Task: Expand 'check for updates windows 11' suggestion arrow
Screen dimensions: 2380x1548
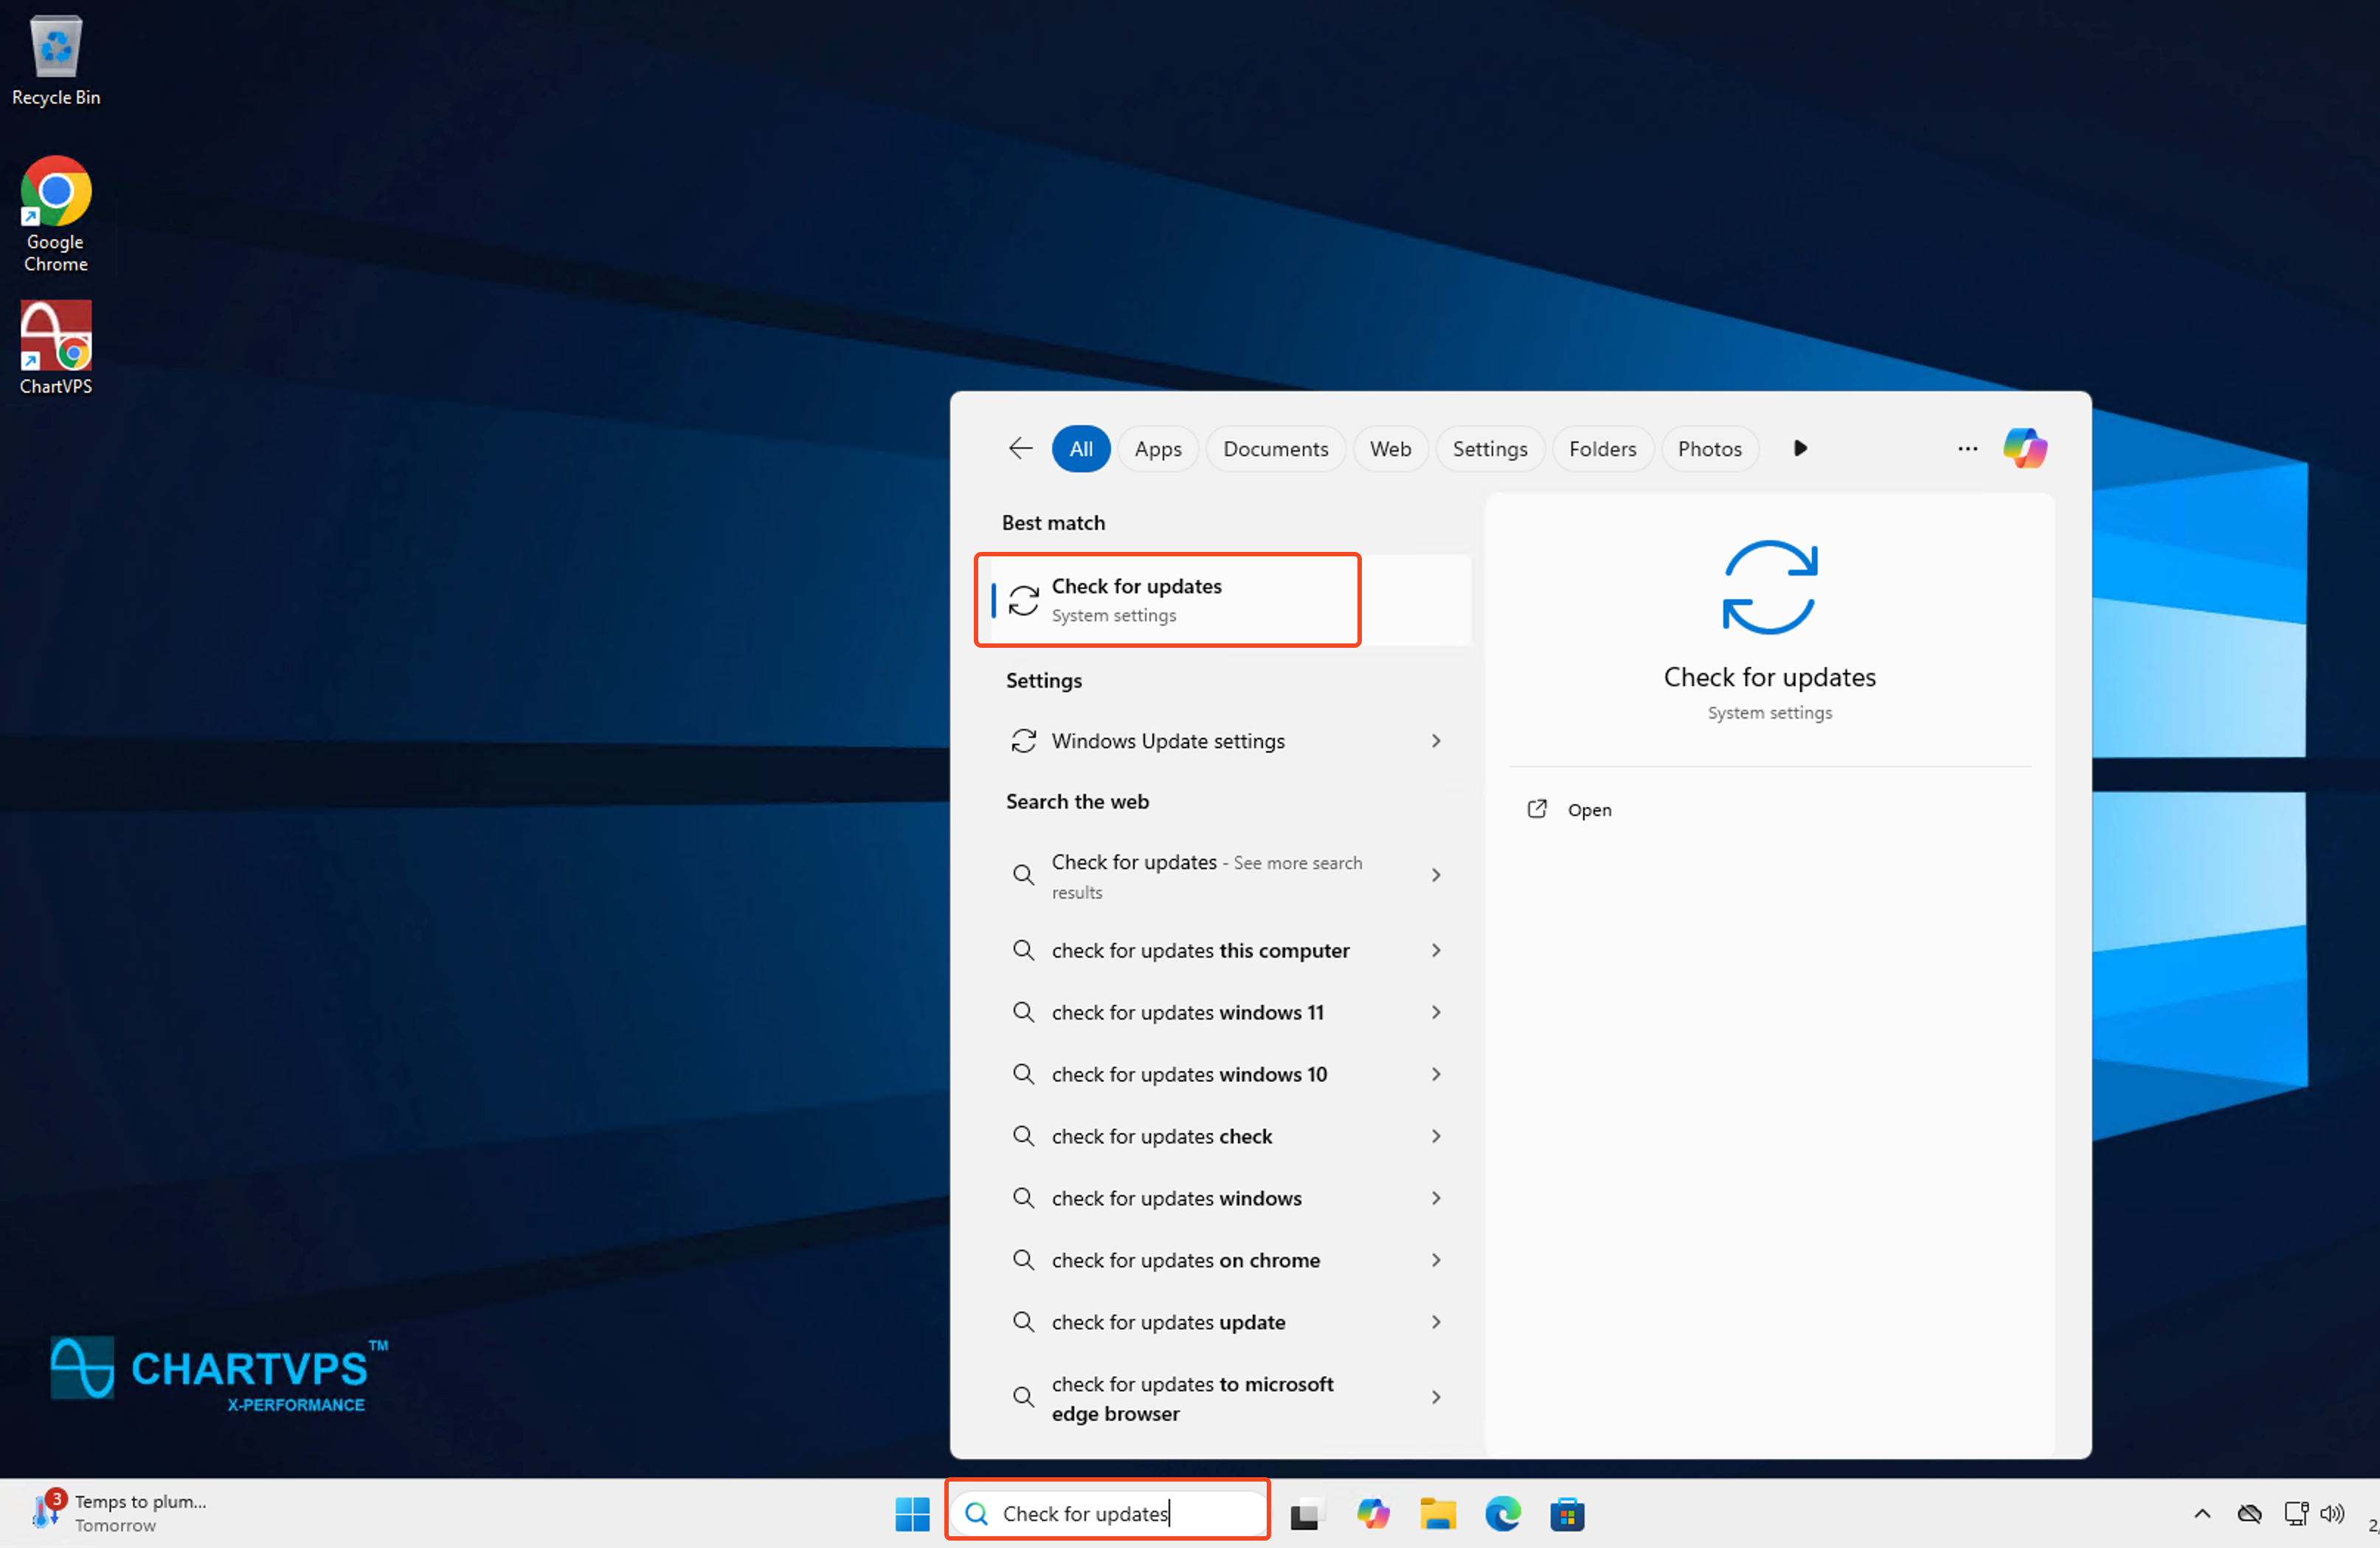Action: (1435, 1012)
